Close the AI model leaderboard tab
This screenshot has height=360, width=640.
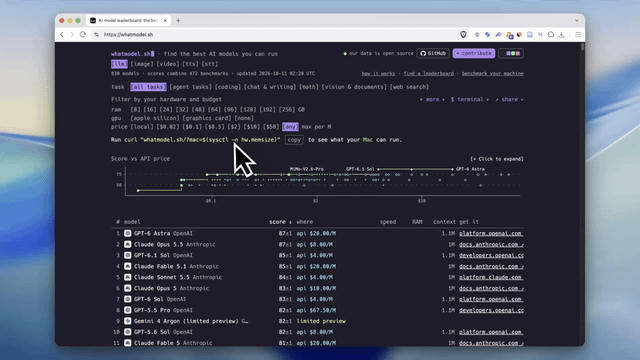point(165,20)
